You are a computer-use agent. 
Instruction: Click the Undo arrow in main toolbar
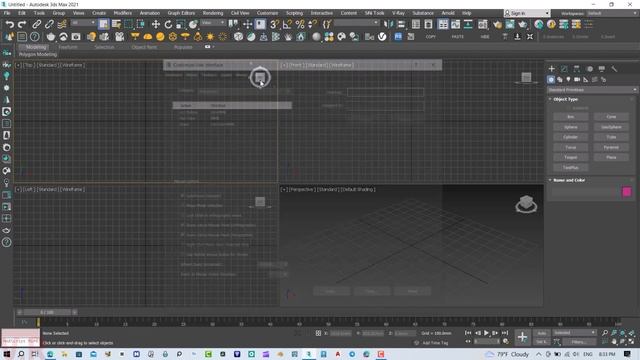tap(10, 24)
